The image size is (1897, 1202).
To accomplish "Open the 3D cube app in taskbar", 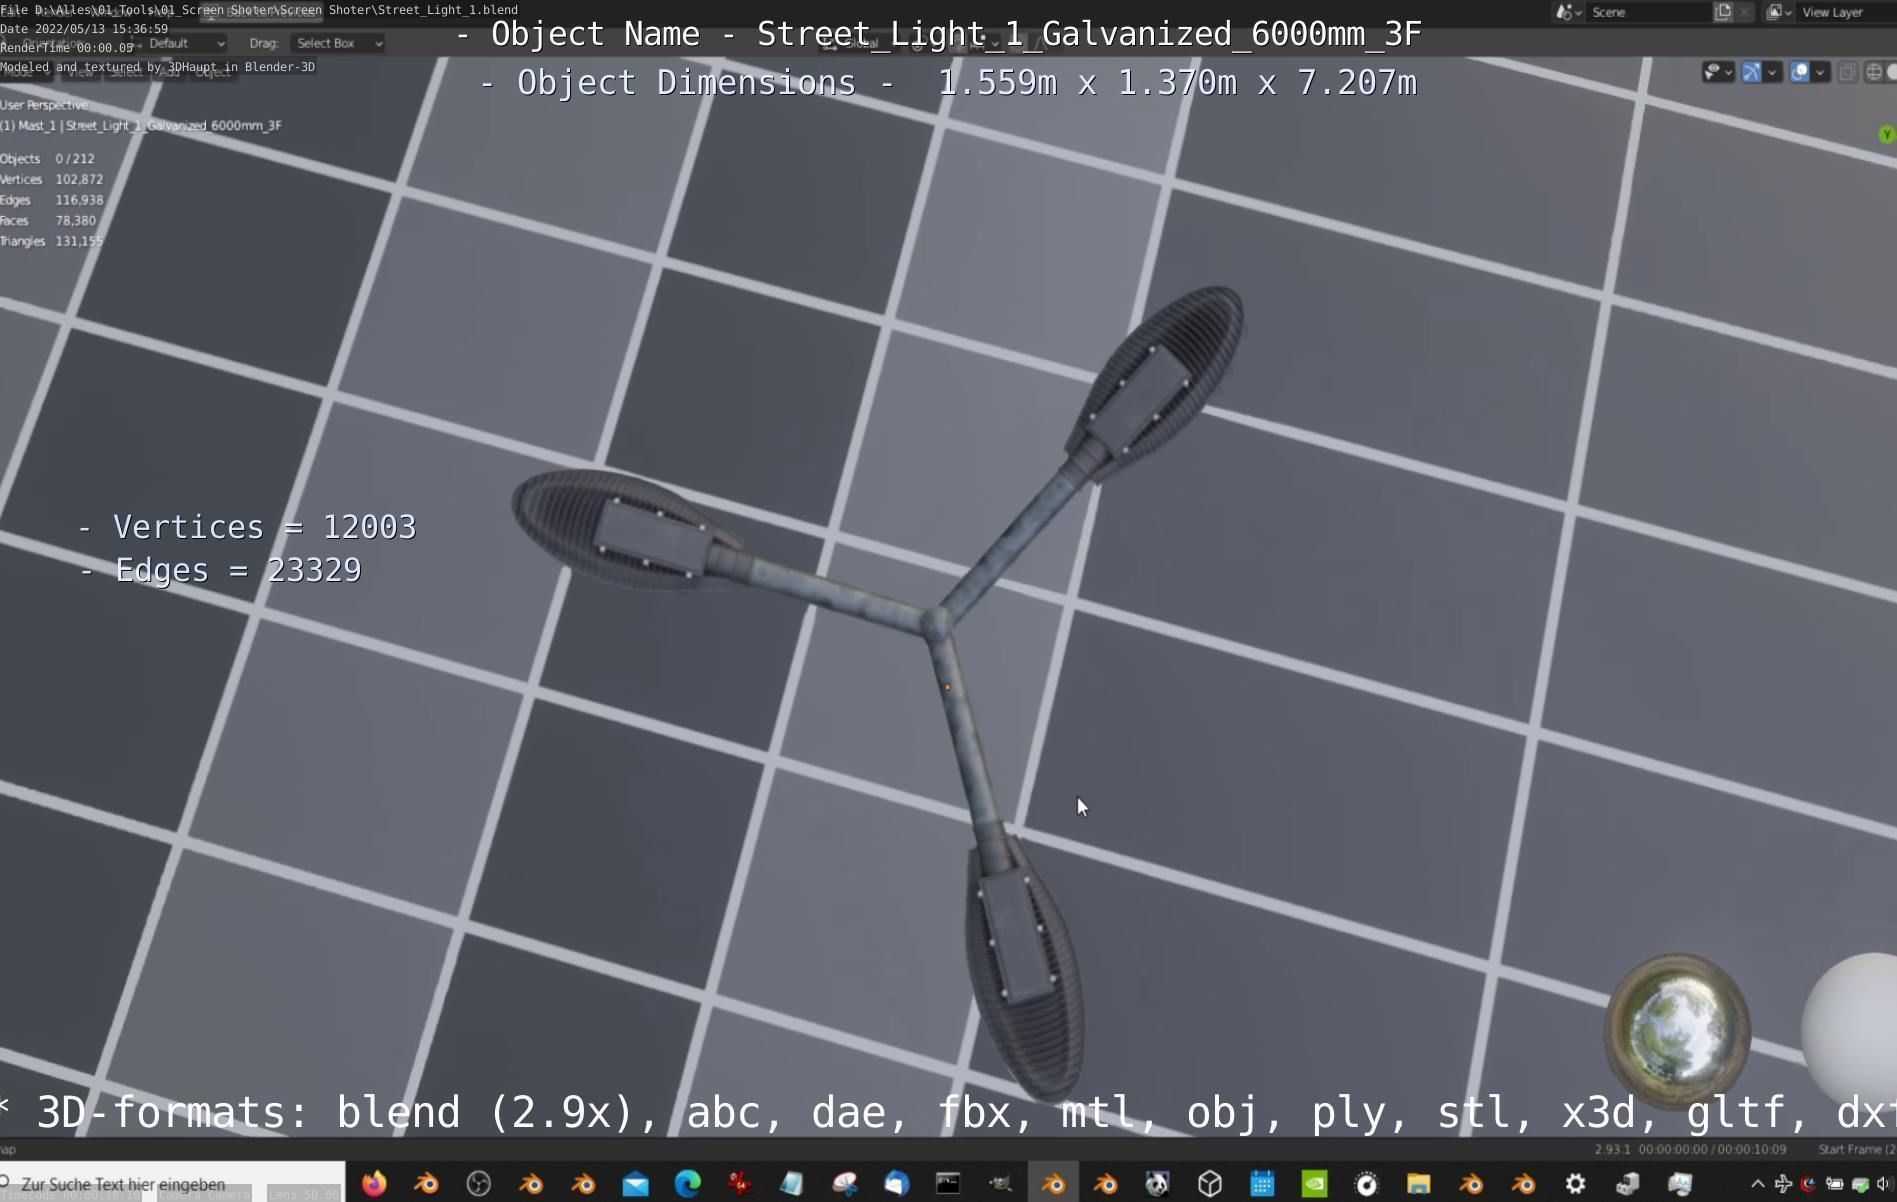I will [1210, 1184].
